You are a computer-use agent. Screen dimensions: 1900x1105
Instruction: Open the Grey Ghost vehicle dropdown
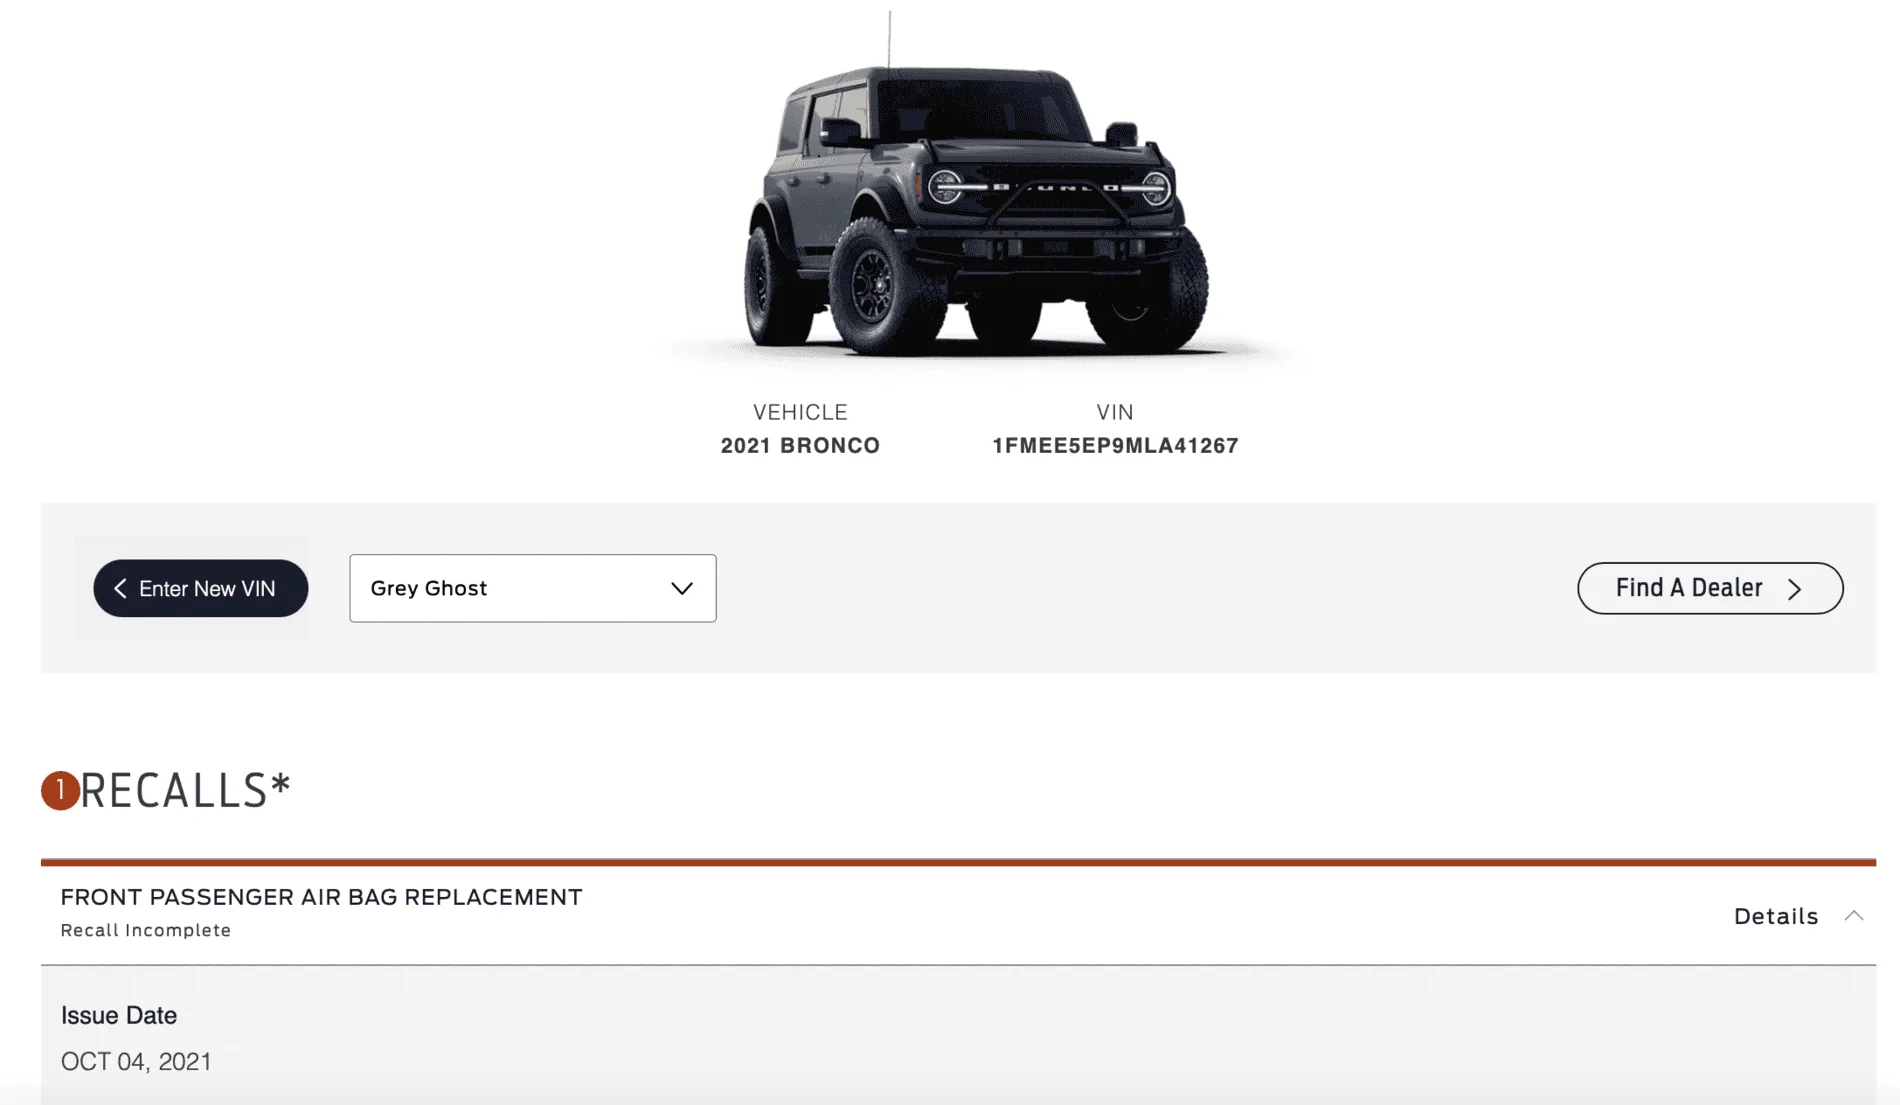[533, 588]
